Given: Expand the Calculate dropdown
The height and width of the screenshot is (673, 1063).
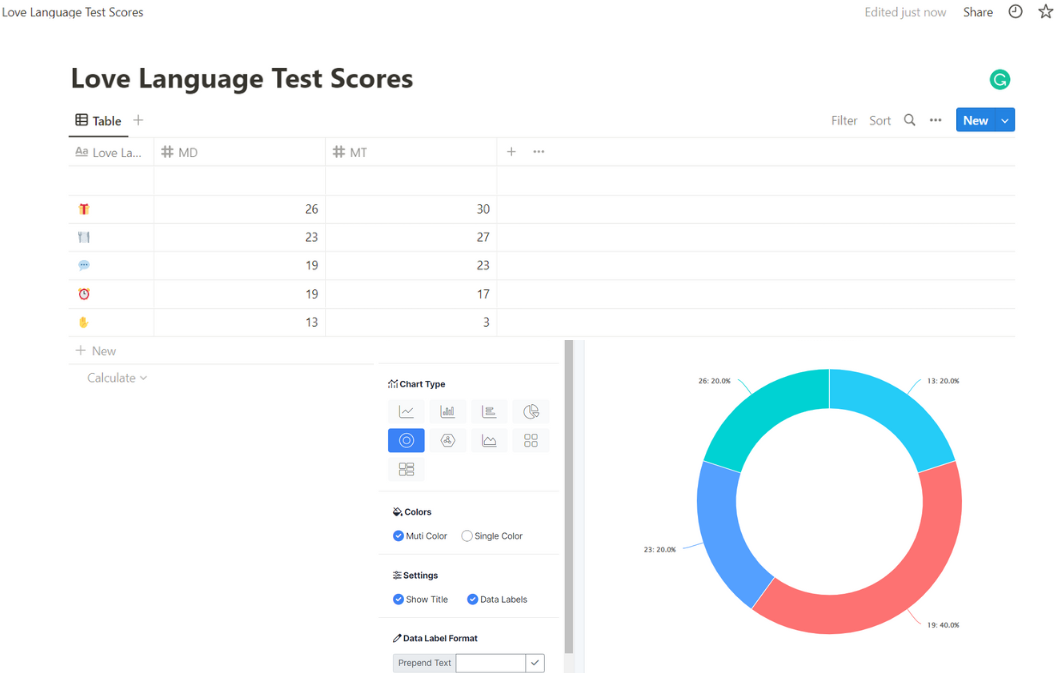Looking at the screenshot, I should (117, 378).
